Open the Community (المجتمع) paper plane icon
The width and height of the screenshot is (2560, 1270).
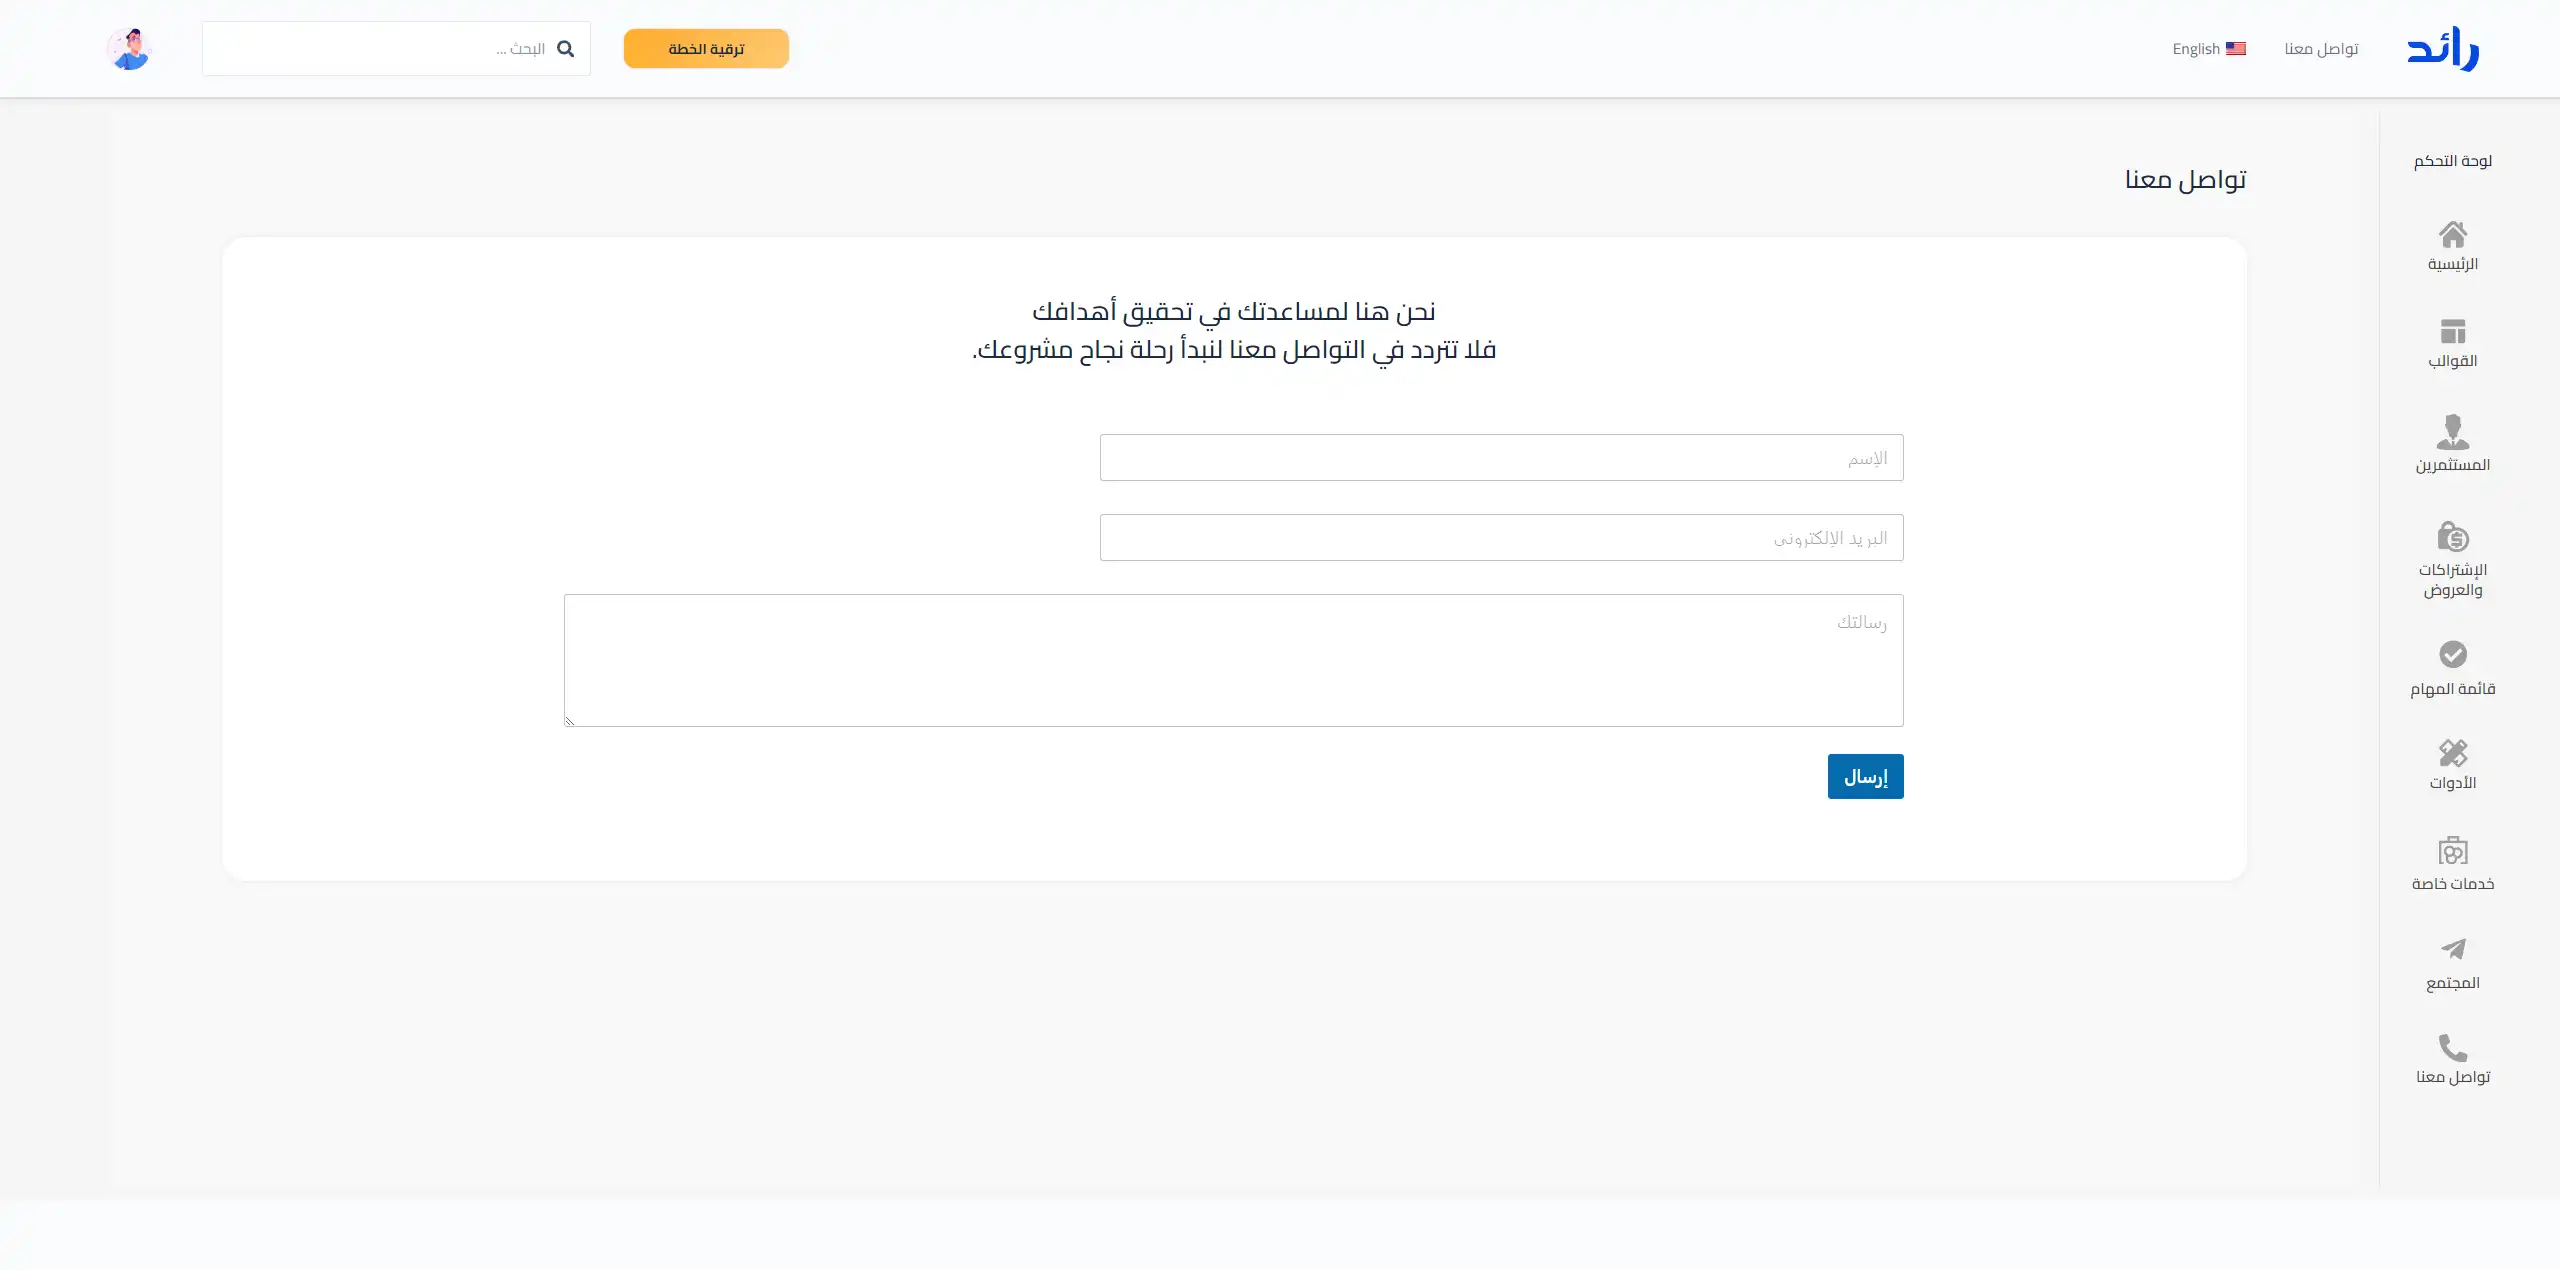click(x=2452, y=948)
